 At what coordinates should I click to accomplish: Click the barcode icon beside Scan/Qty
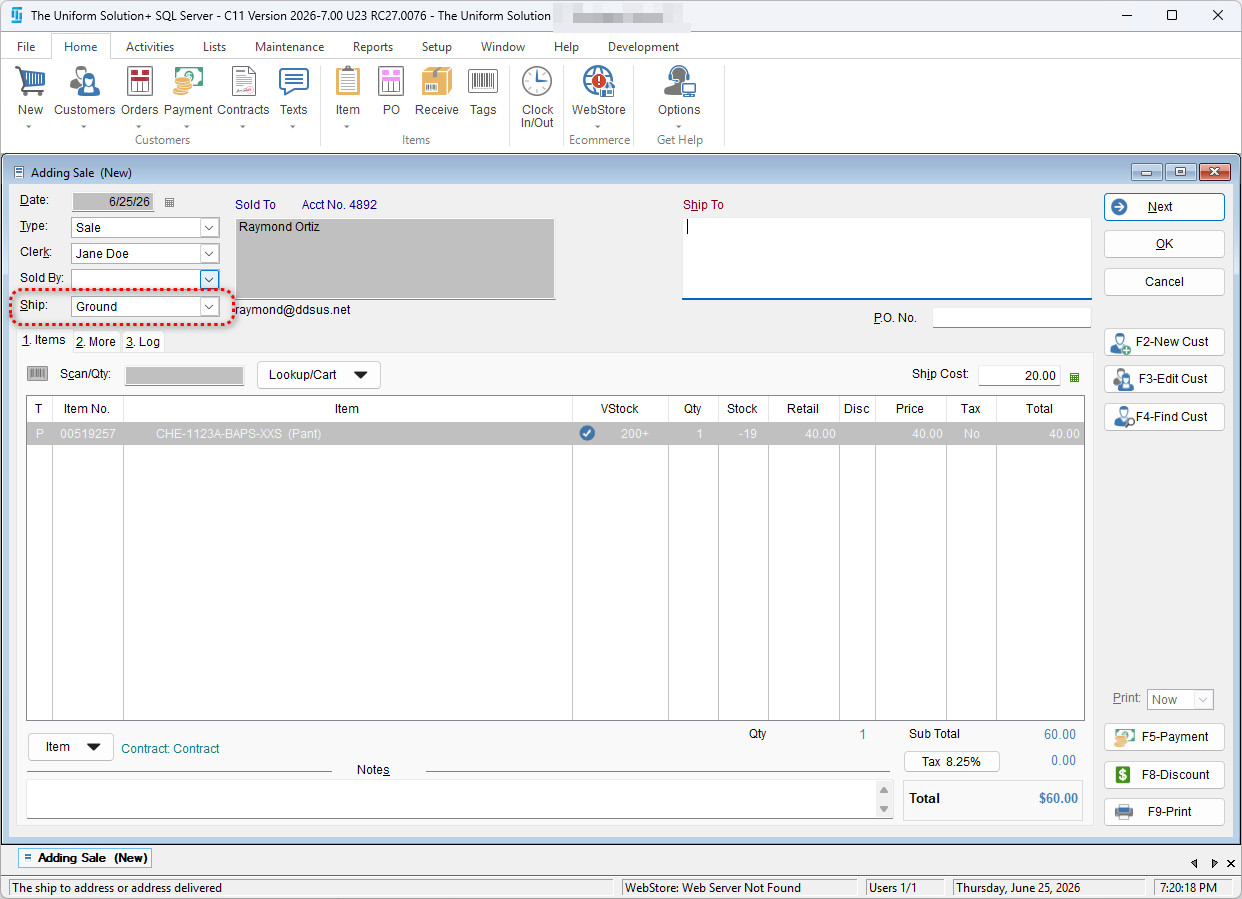37,374
